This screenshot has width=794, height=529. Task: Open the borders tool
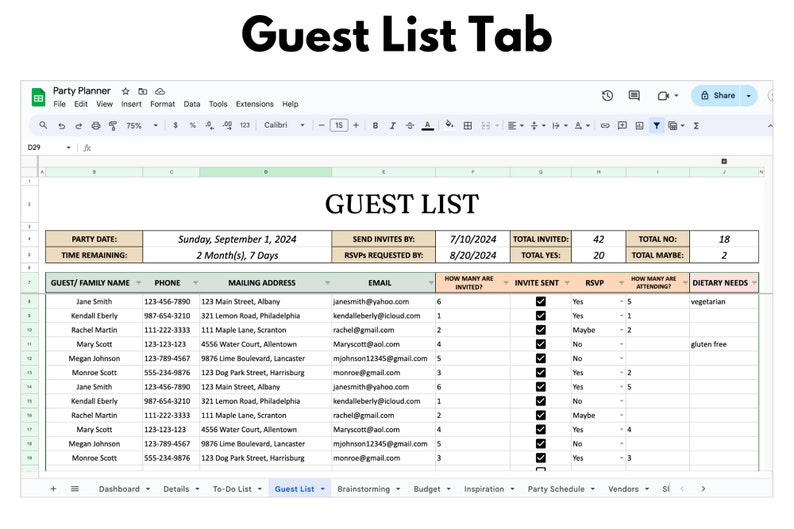(468, 126)
